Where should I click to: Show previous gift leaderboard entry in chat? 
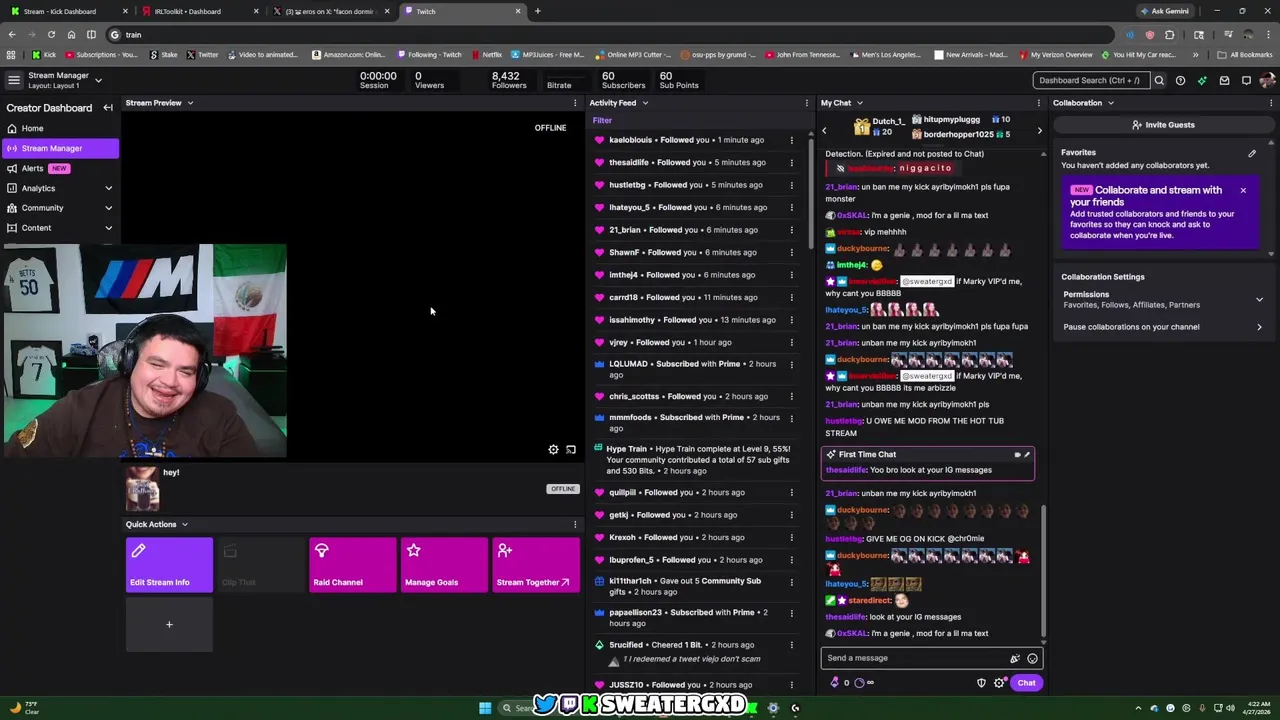824,131
